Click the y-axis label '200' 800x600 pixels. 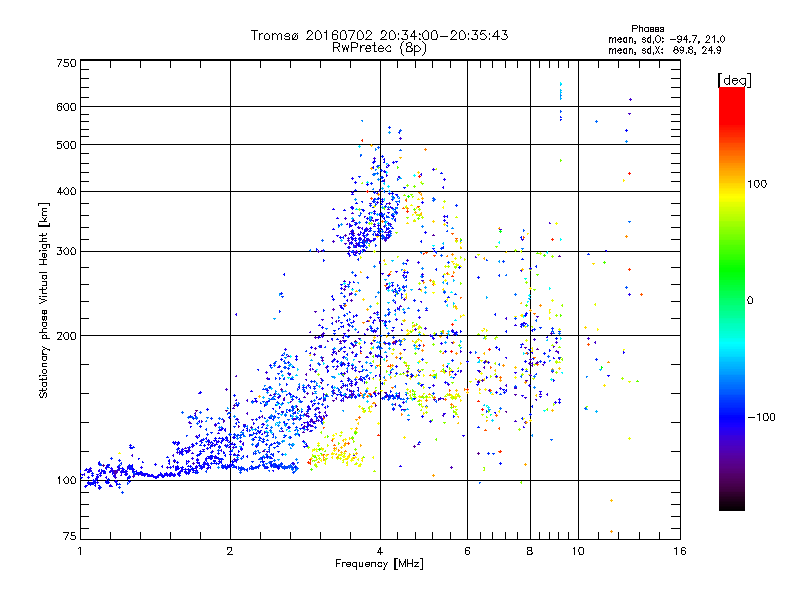pos(67,336)
